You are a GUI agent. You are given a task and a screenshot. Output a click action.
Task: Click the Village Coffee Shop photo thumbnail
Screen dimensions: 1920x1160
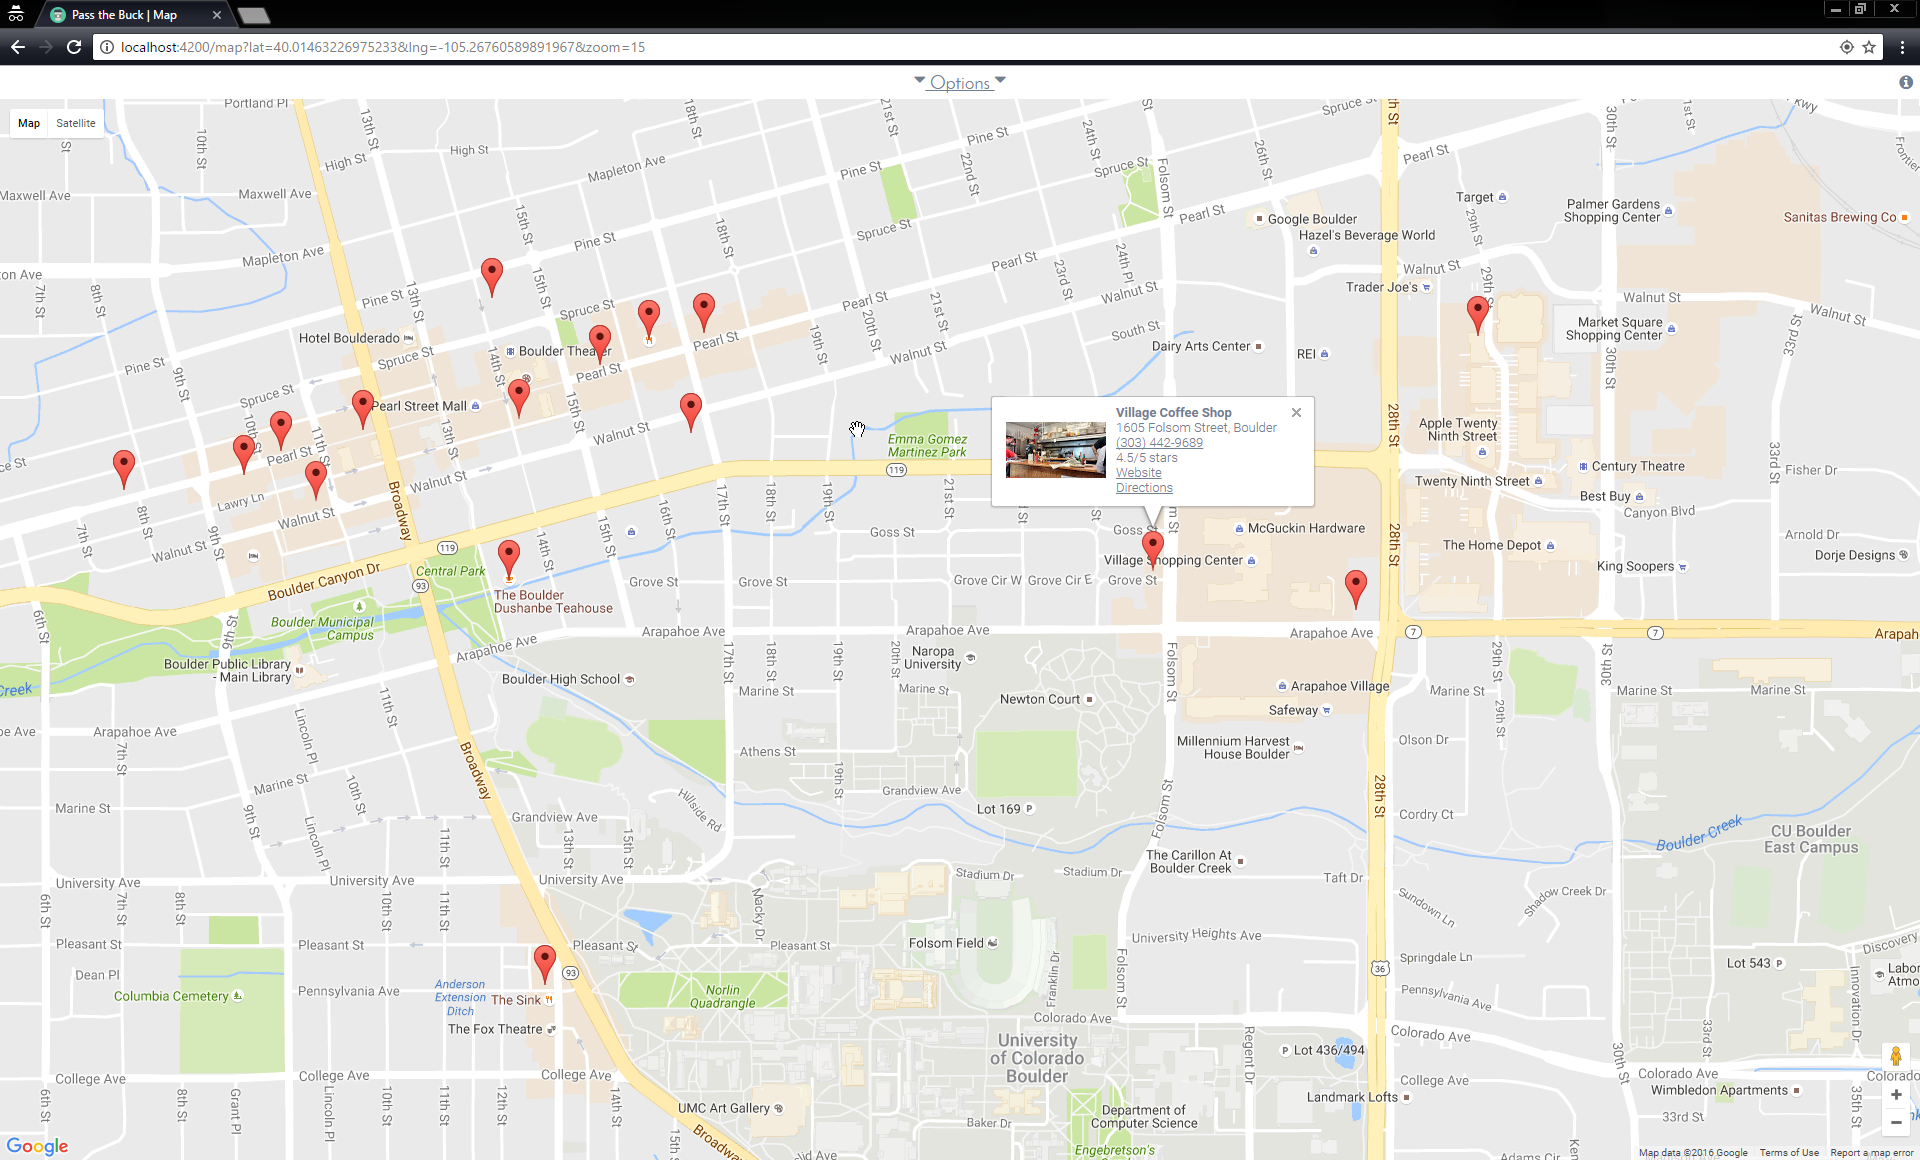(x=1055, y=450)
